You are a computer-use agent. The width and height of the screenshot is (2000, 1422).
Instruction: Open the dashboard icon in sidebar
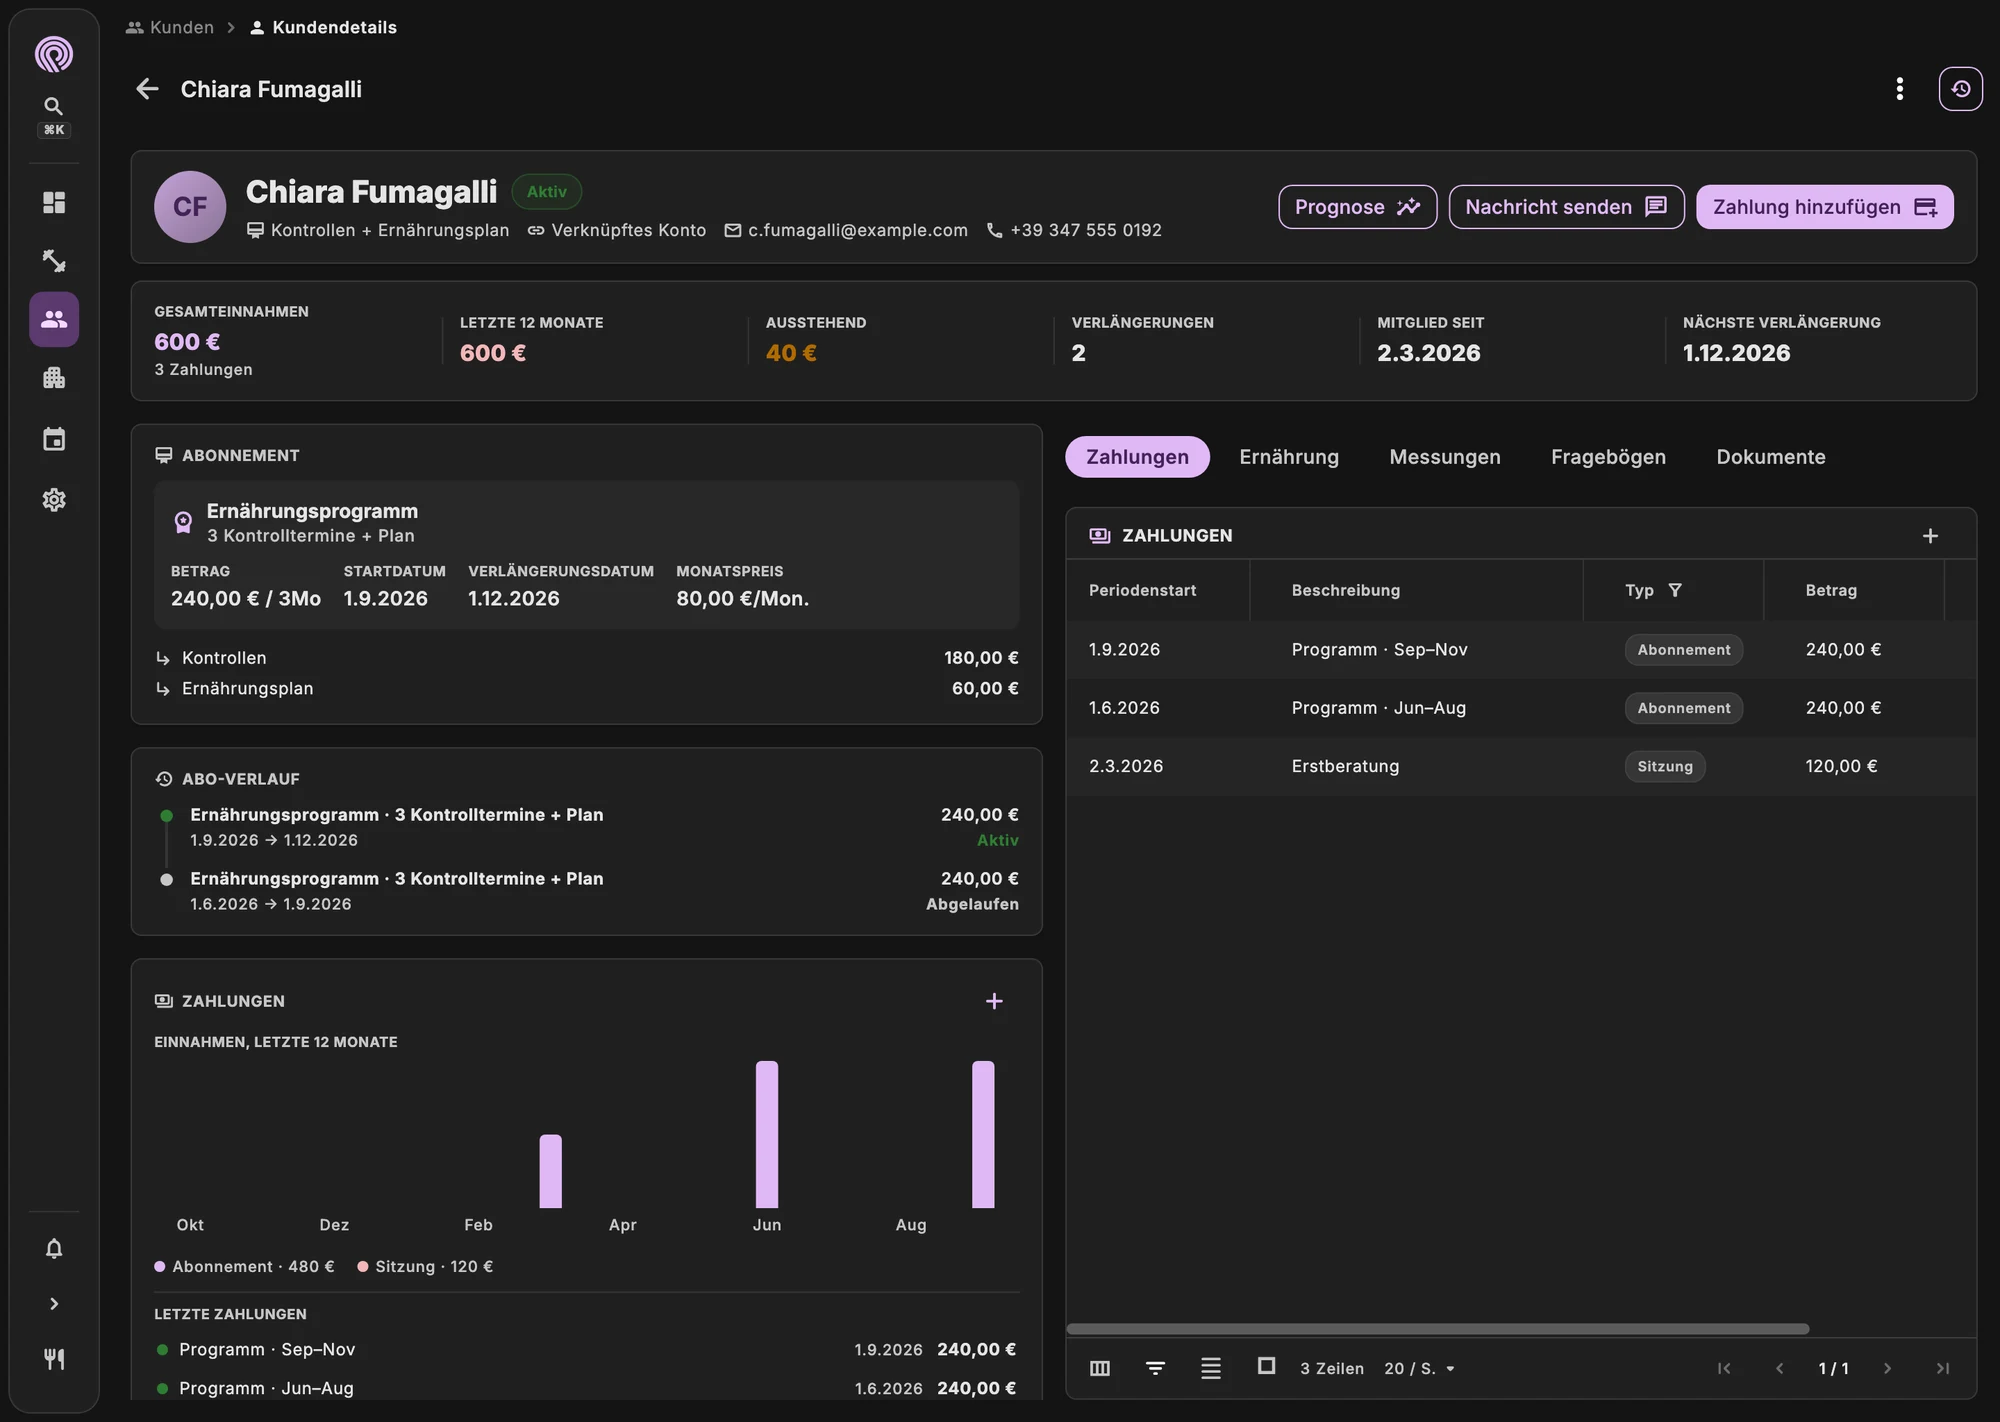pyautogui.click(x=54, y=203)
